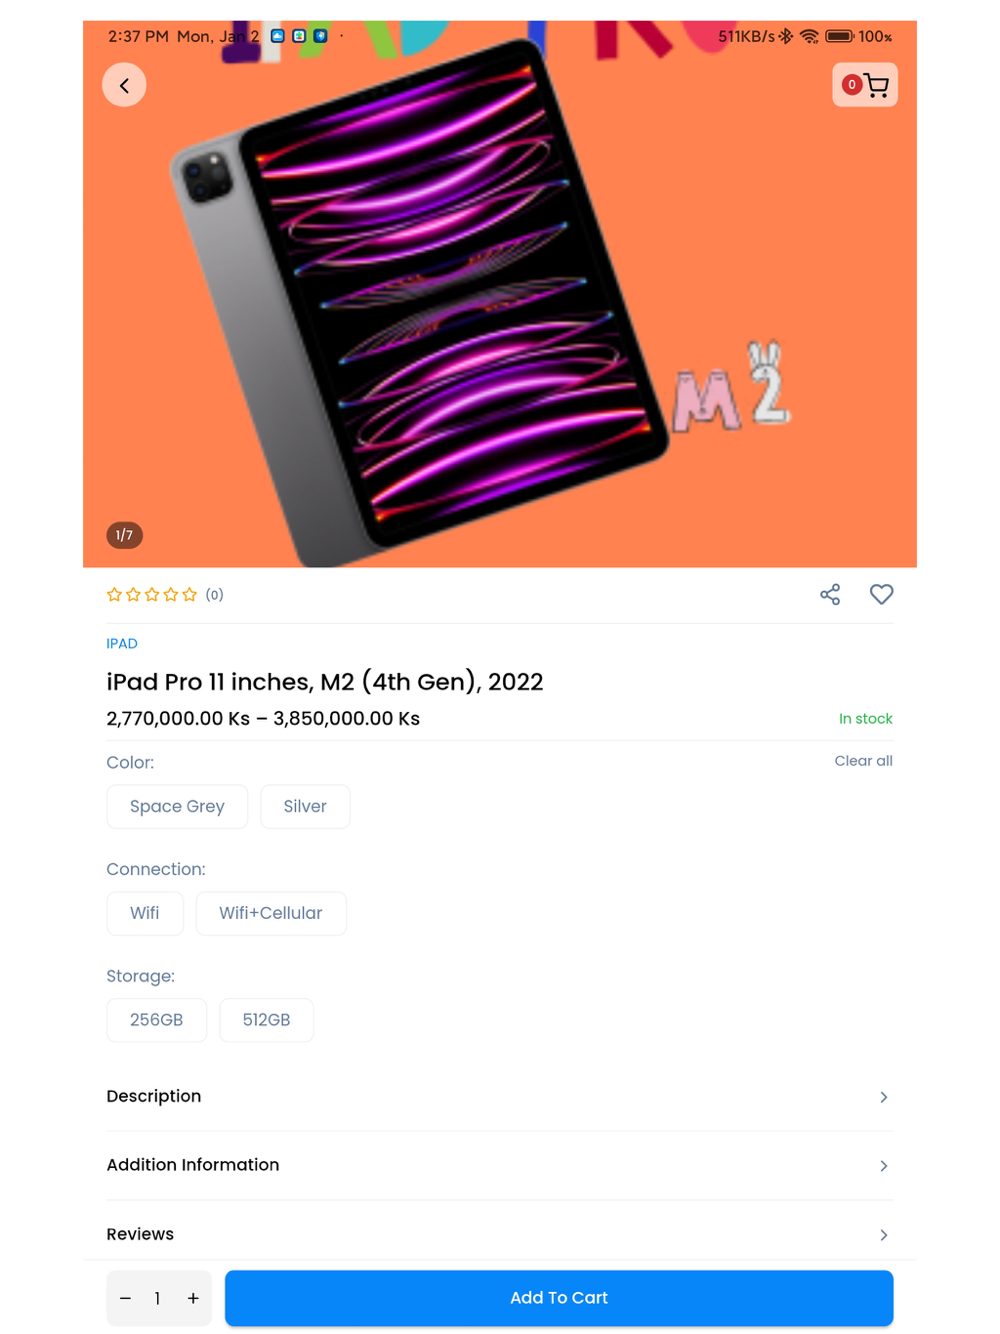Expand the Reviews section
The height and width of the screenshot is (1334, 1000).
point(499,1234)
